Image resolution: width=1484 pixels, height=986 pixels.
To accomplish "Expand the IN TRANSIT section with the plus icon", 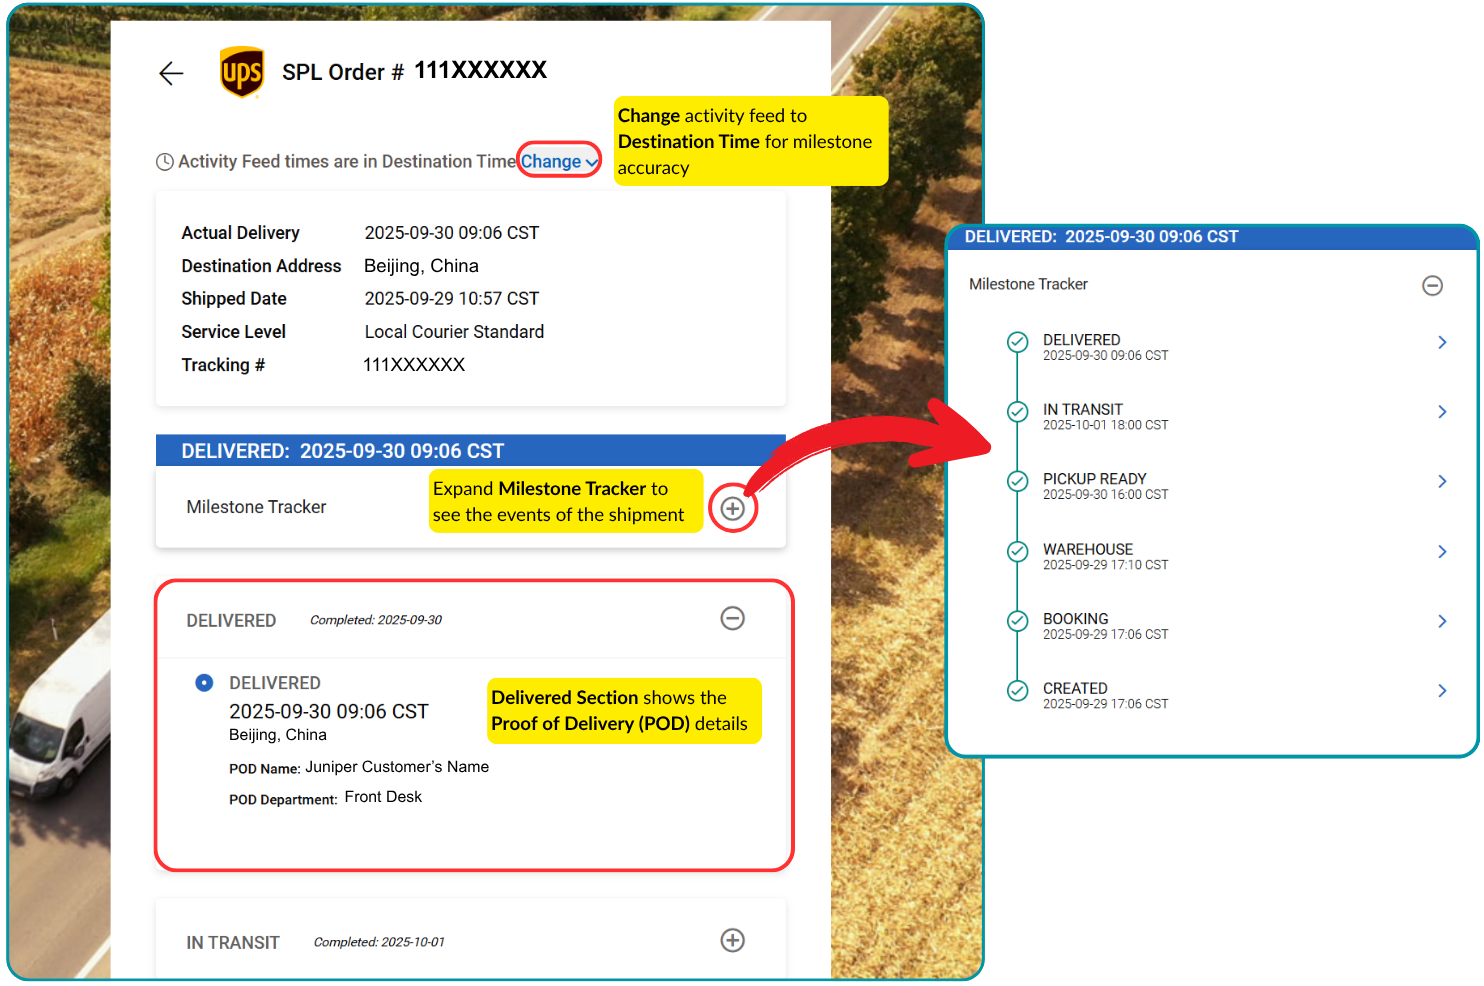I will (733, 940).
